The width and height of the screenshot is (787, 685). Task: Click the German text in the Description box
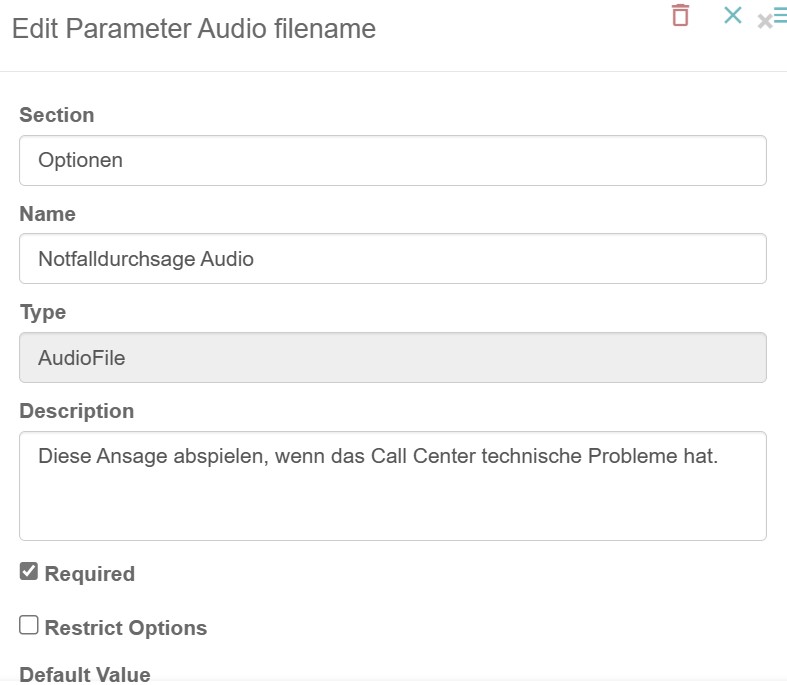[x=378, y=457]
